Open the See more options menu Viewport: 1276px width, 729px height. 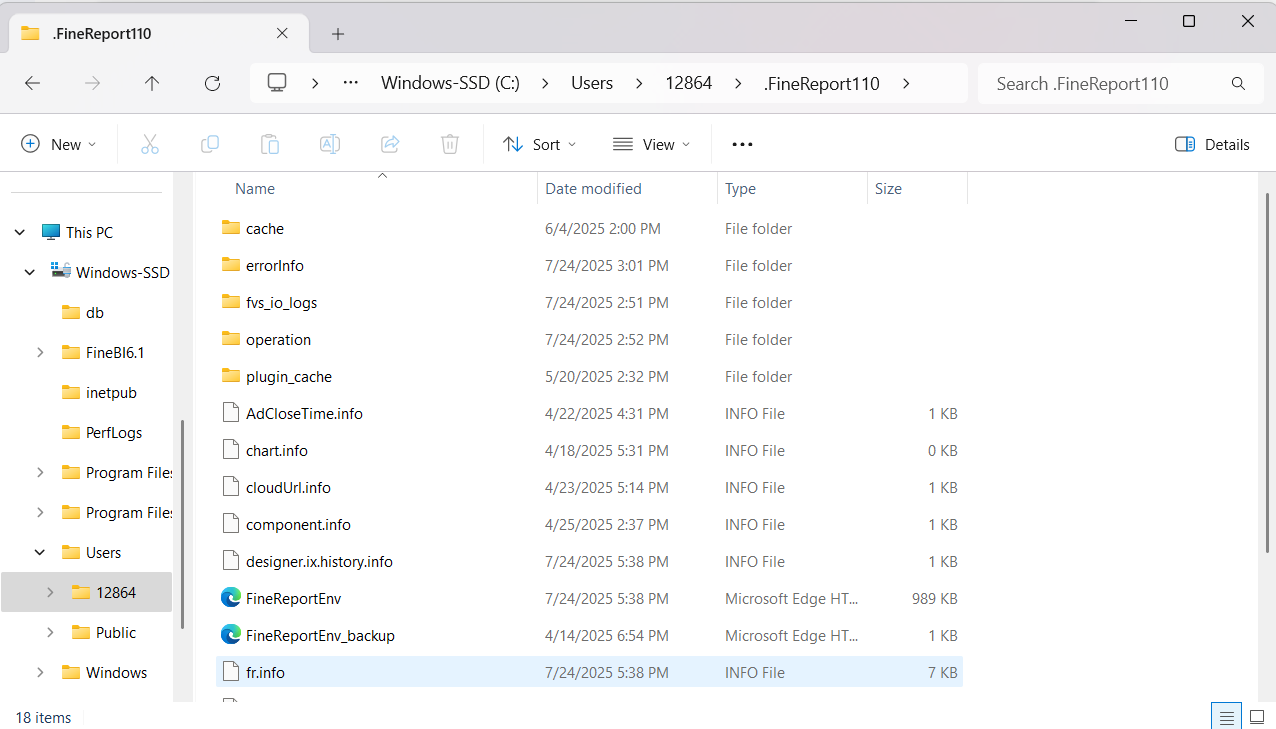[x=741, y=144]
